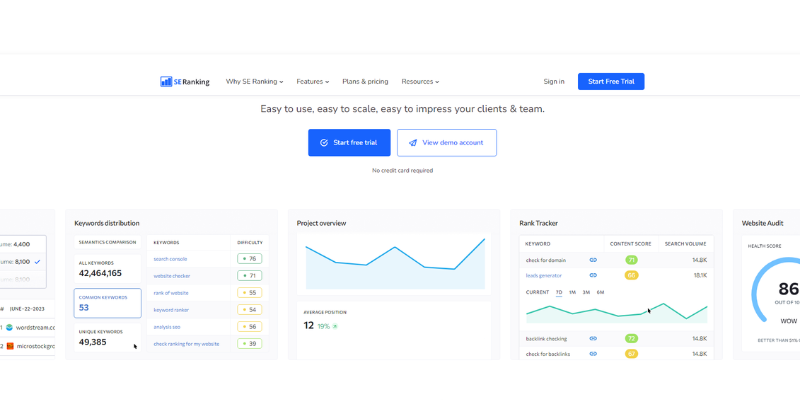
Task: Click the Rank Tracker card title
Action: [538, 223]
